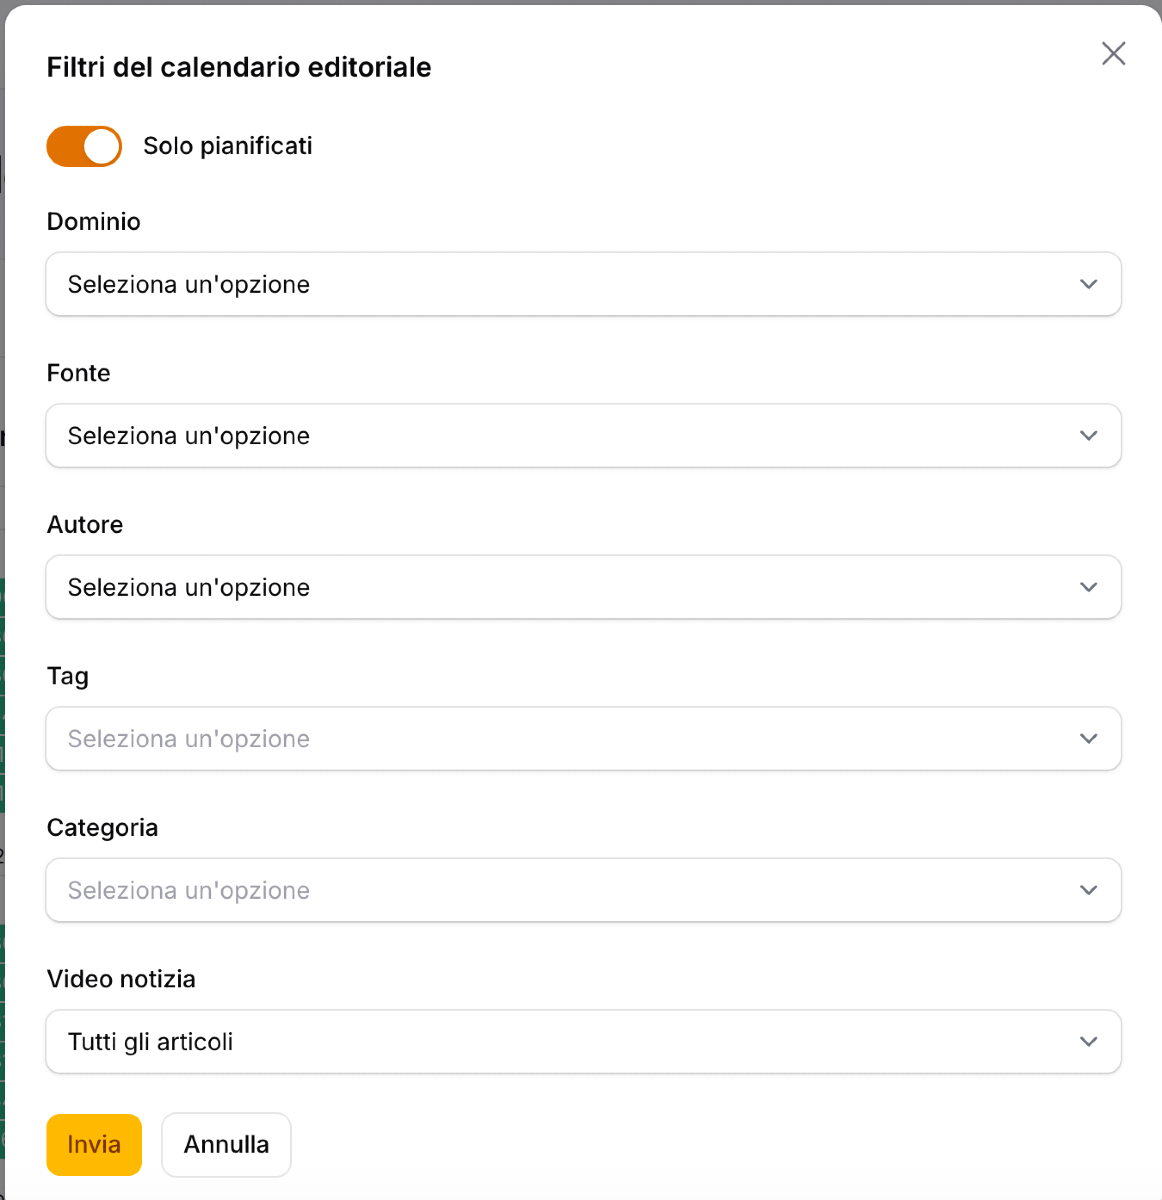
Task: Open the Video notizia dropdown showing Tutti gli articoli
Action: [x=583, y=1041]
